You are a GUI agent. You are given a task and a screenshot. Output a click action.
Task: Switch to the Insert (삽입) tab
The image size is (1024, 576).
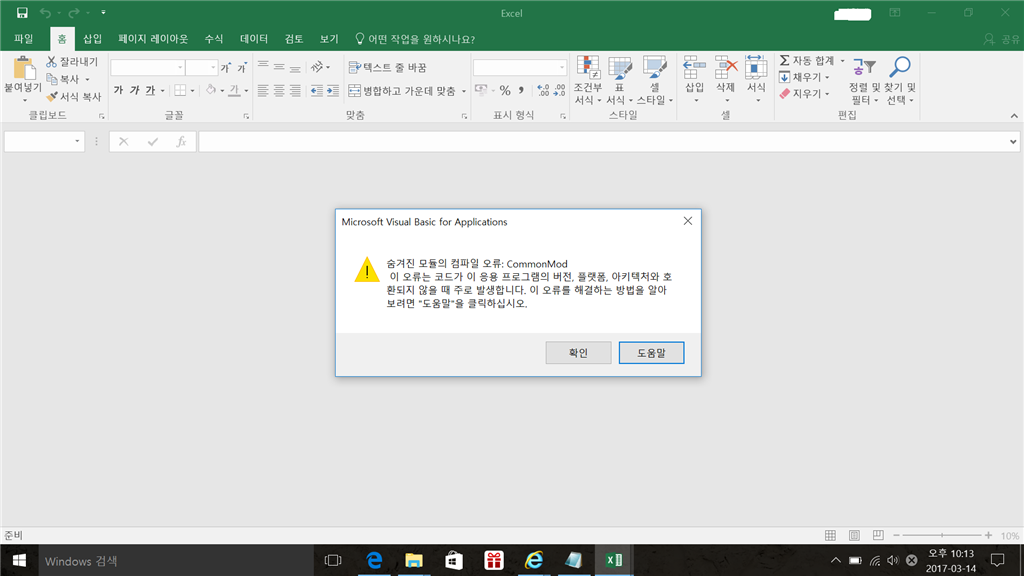[92, 39]
